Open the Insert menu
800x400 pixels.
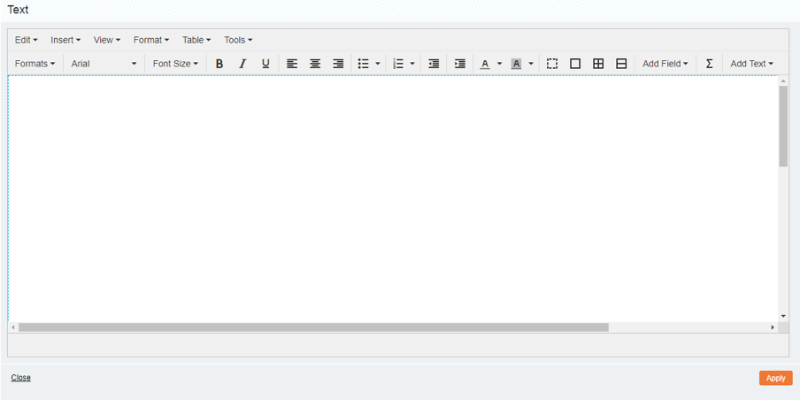65,40
